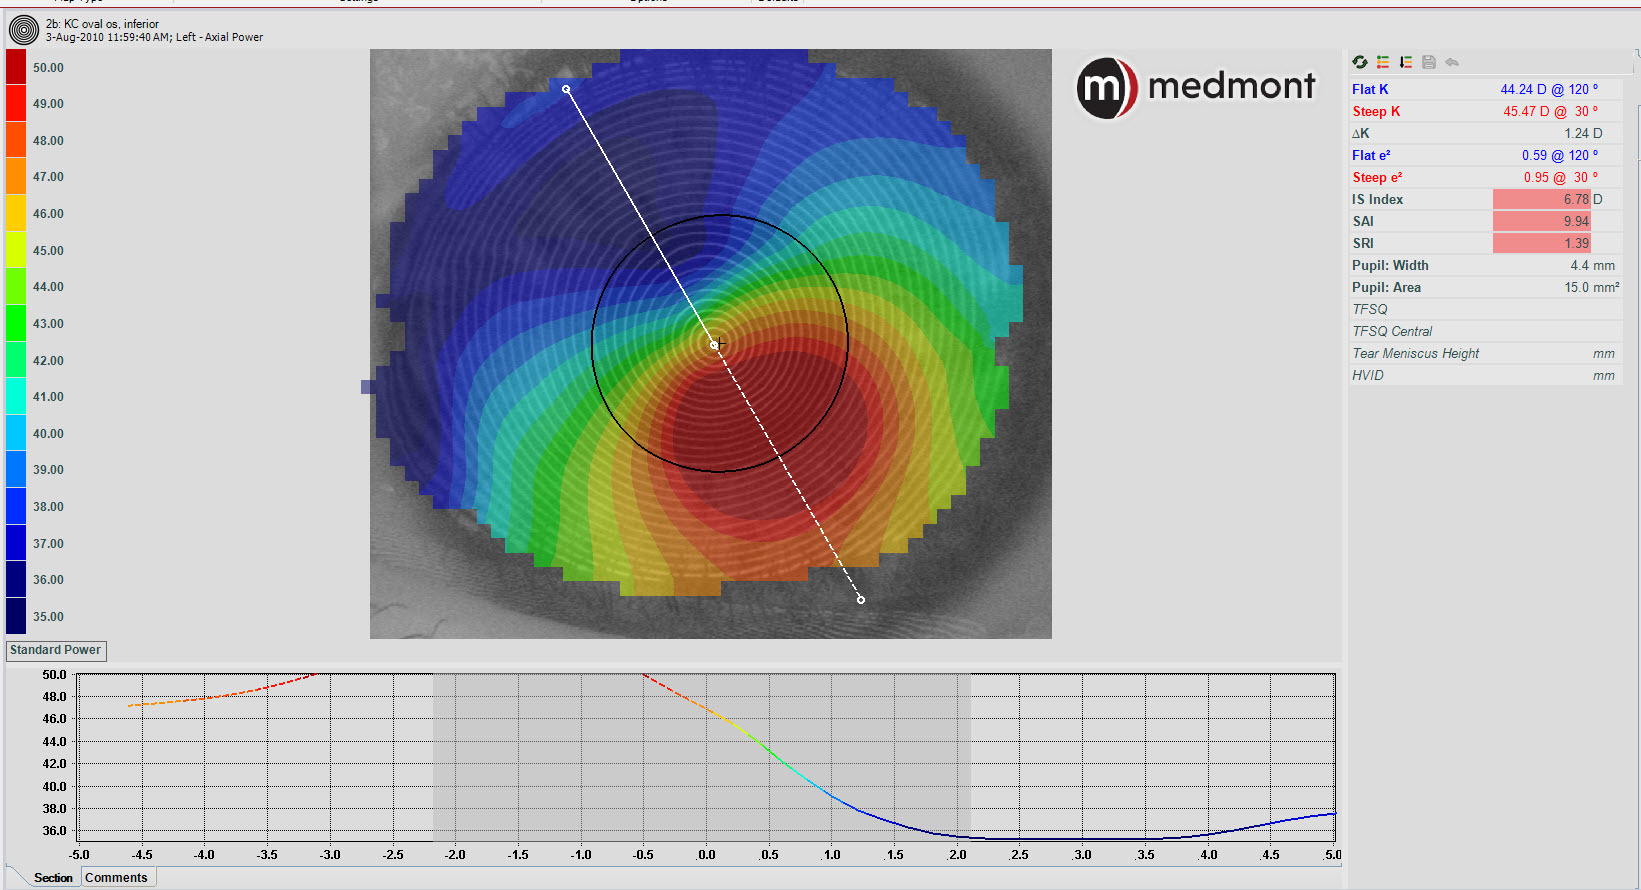Click the Medmont logo
Screen dimensions: 1641x890
point(1196,87)
